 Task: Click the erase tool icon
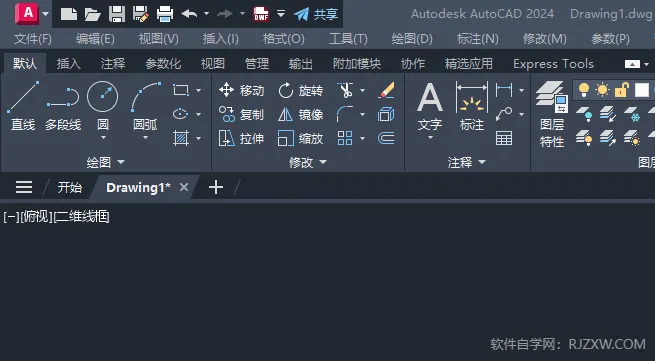click(386, 90)
